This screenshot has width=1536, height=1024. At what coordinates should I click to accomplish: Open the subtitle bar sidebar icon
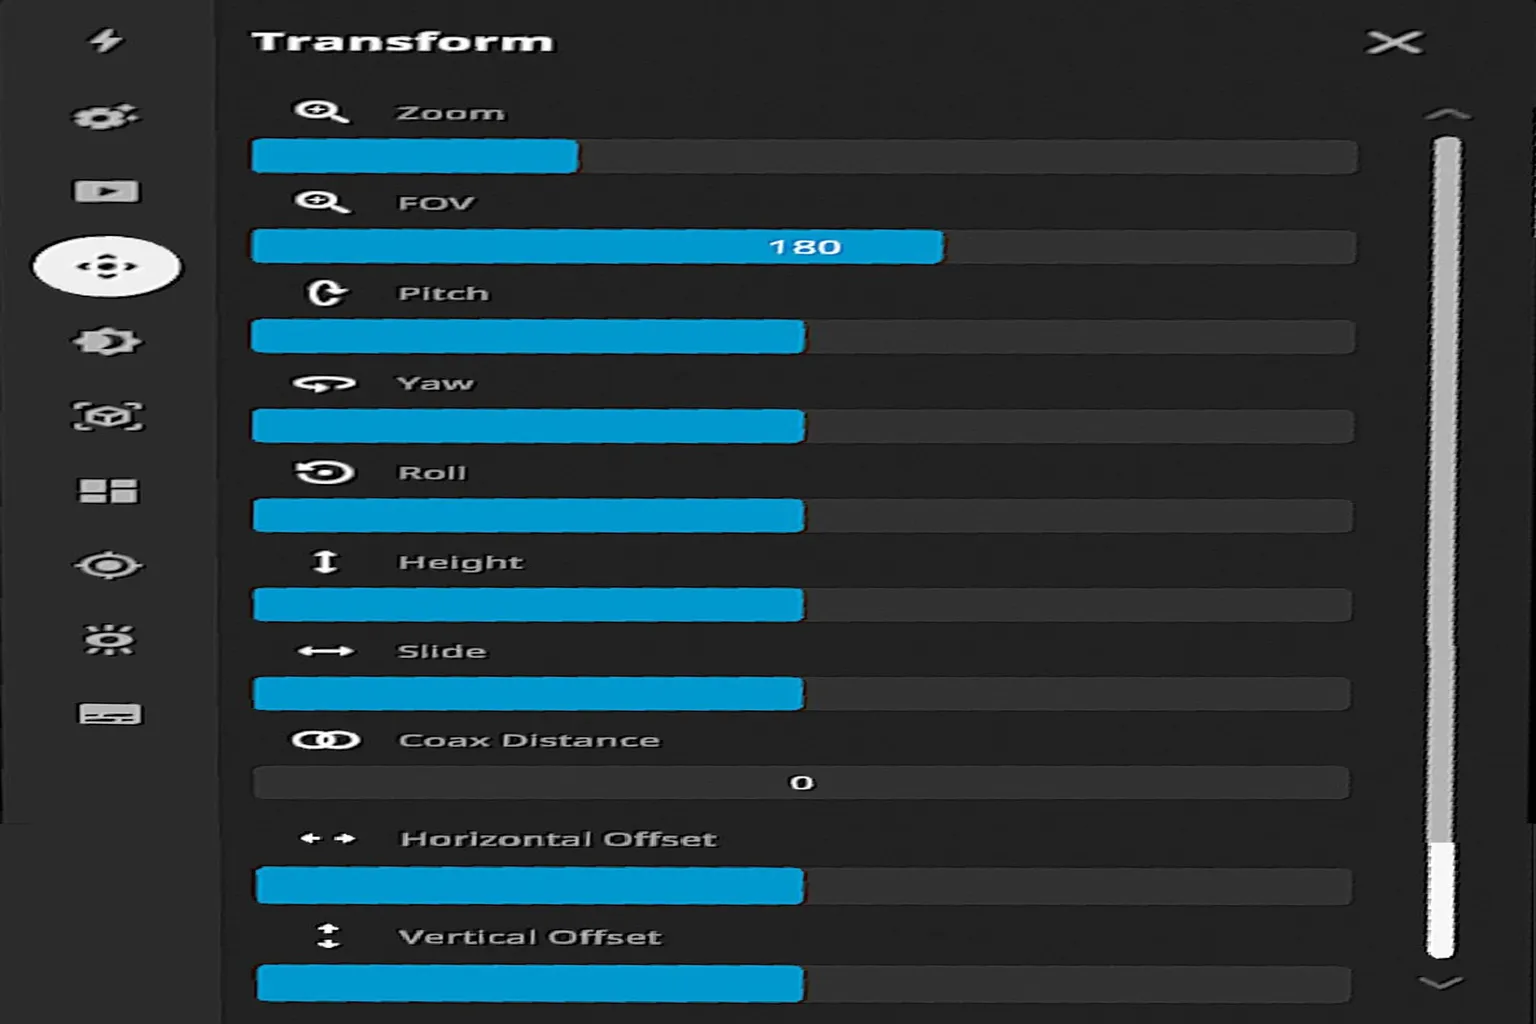click(109, 714)
